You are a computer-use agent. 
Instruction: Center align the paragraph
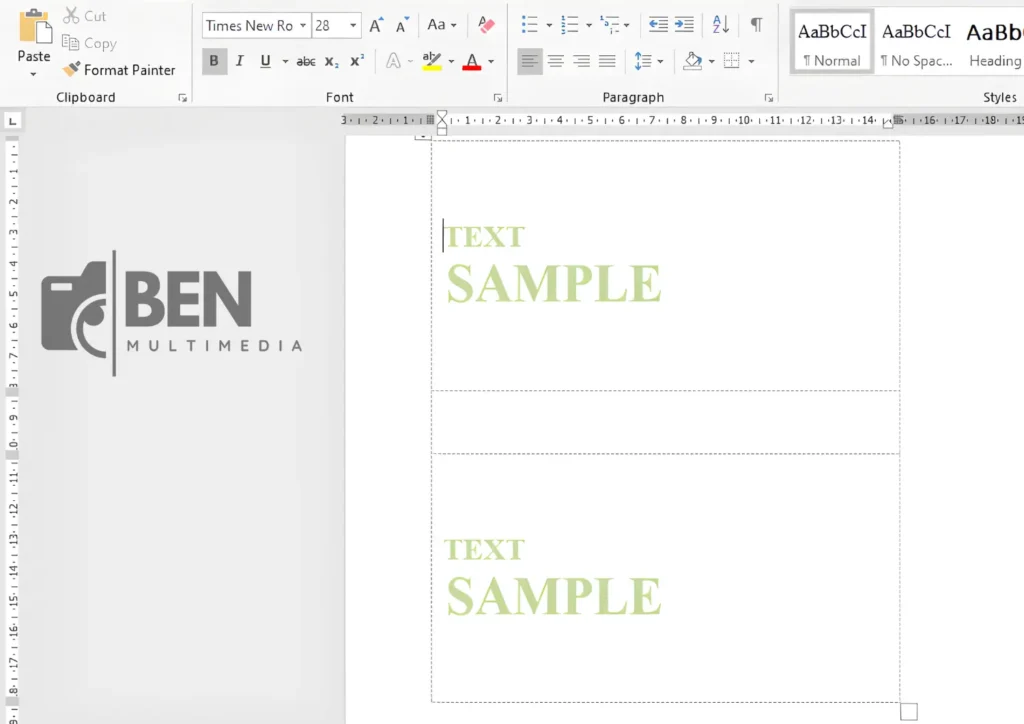coord(556,61)
